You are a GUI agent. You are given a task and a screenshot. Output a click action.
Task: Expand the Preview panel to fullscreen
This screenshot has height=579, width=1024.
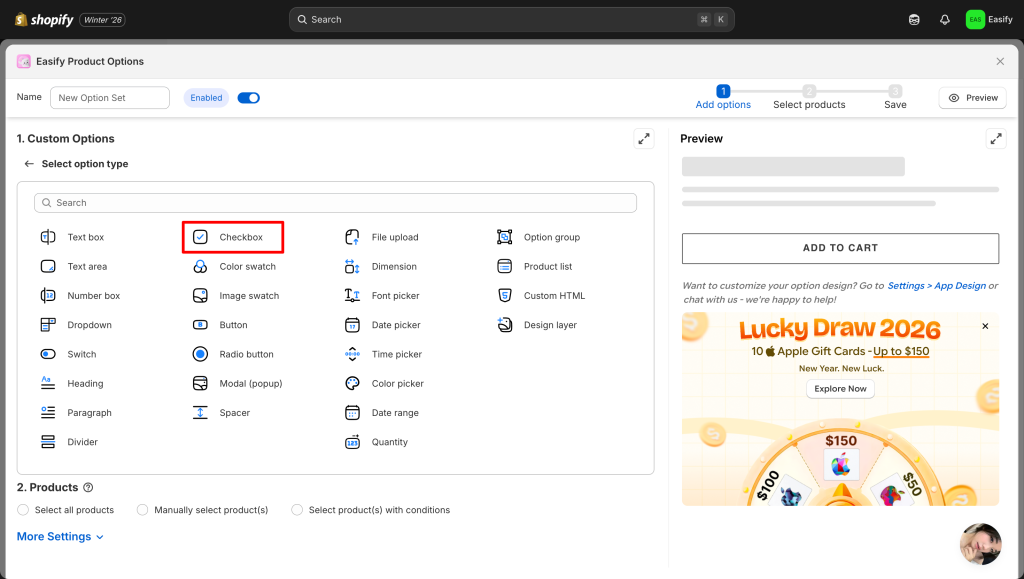[x=996, y=139]
